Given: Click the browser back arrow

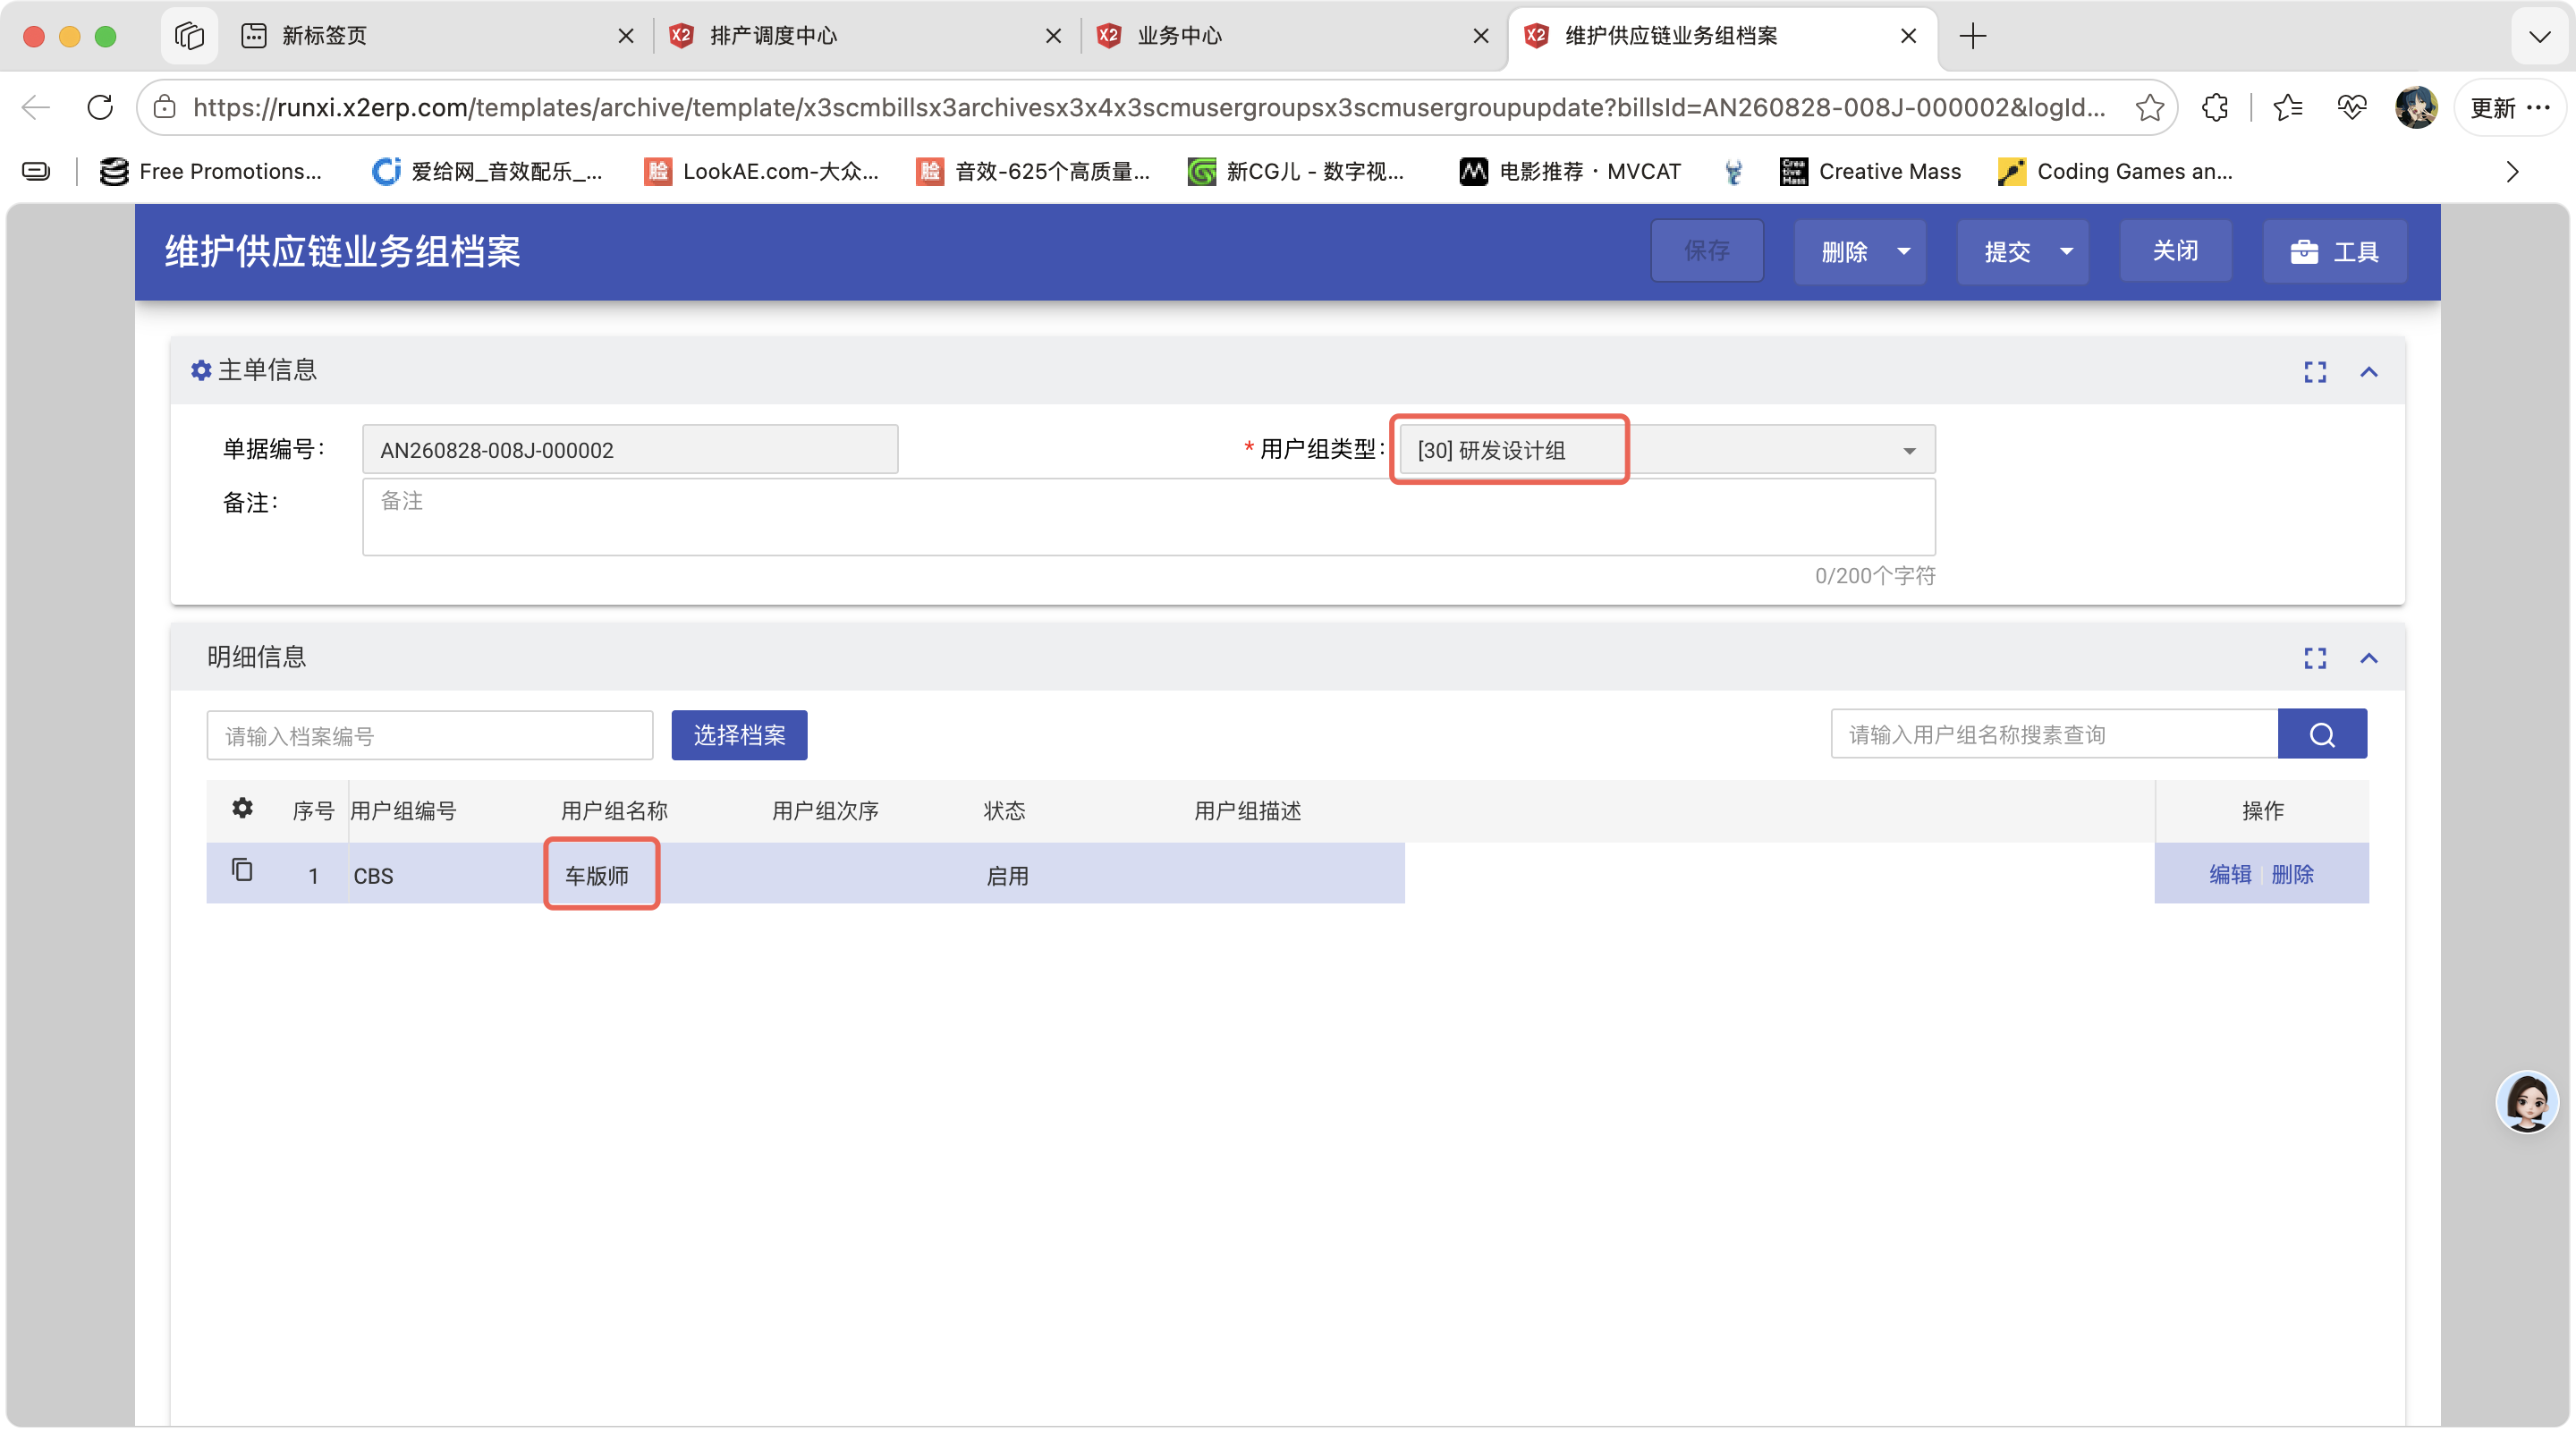Looking at the screenshot, I should (x=36, y=107).
